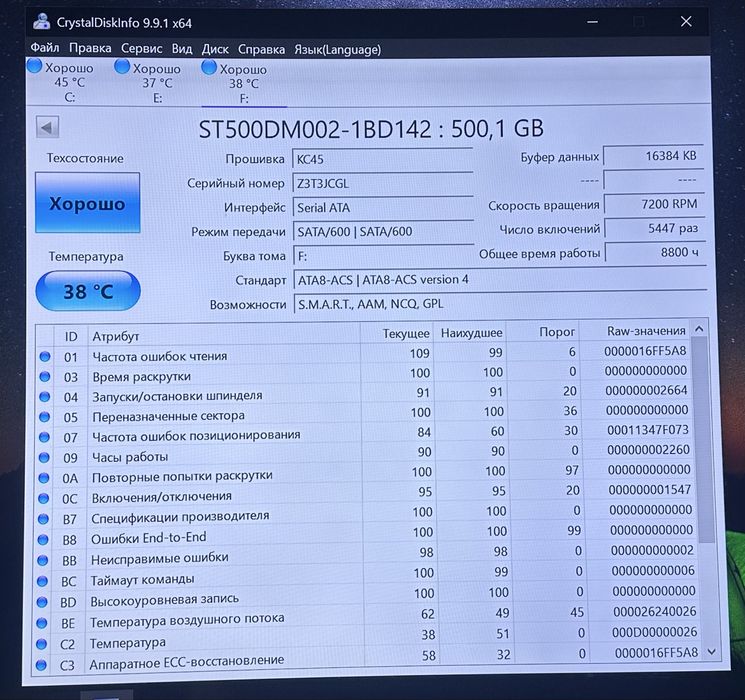Screen dimensions: 745x700
Task: Open the Сервис menu
Action: click(x=142, y=48)
